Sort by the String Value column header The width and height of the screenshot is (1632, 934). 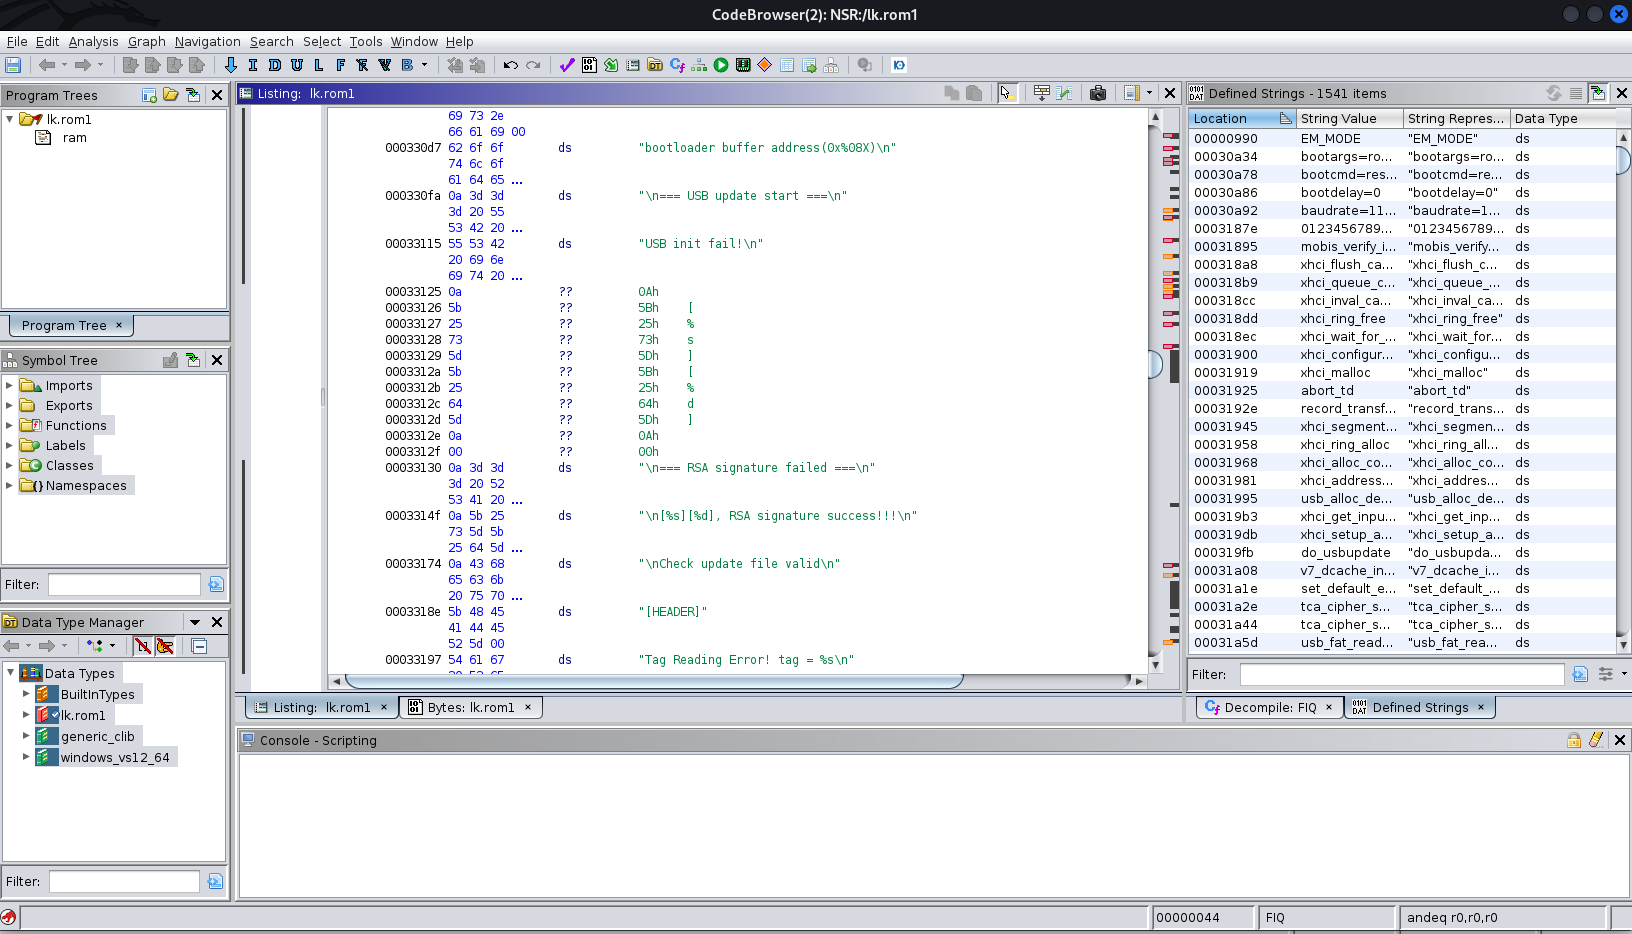point(1349,118)
